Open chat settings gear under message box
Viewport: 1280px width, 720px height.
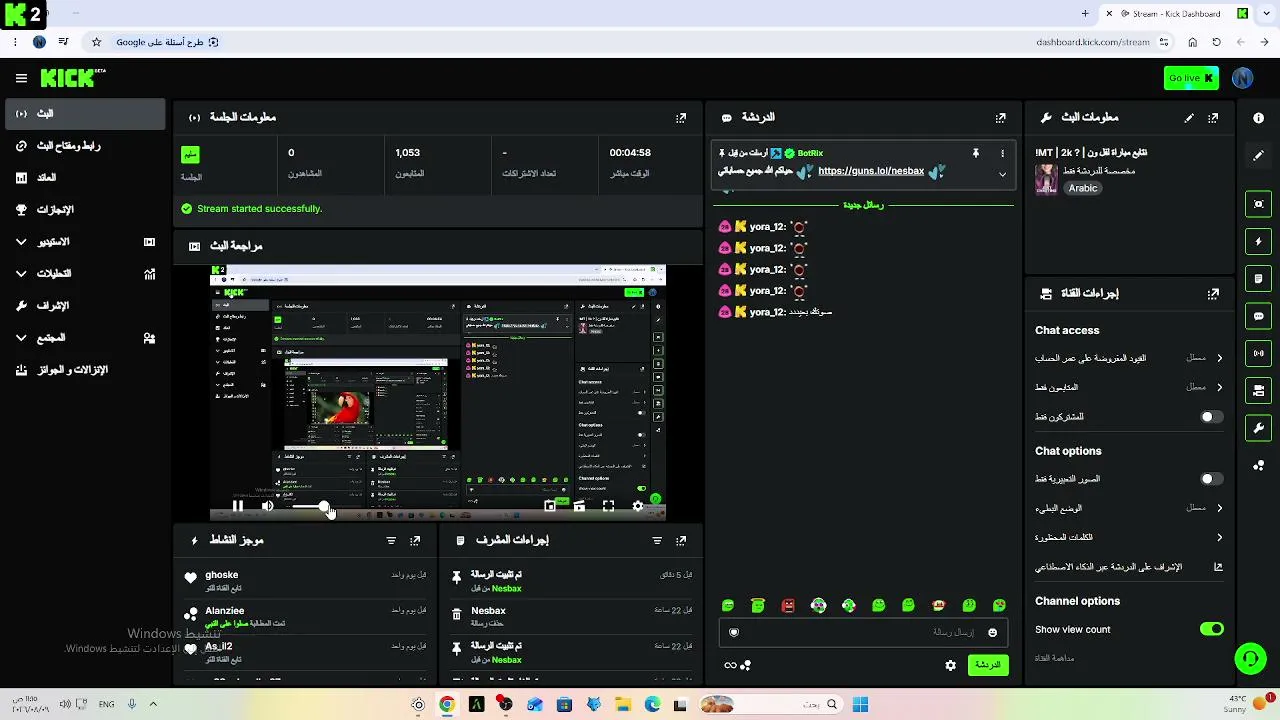[x=950, y=665]
